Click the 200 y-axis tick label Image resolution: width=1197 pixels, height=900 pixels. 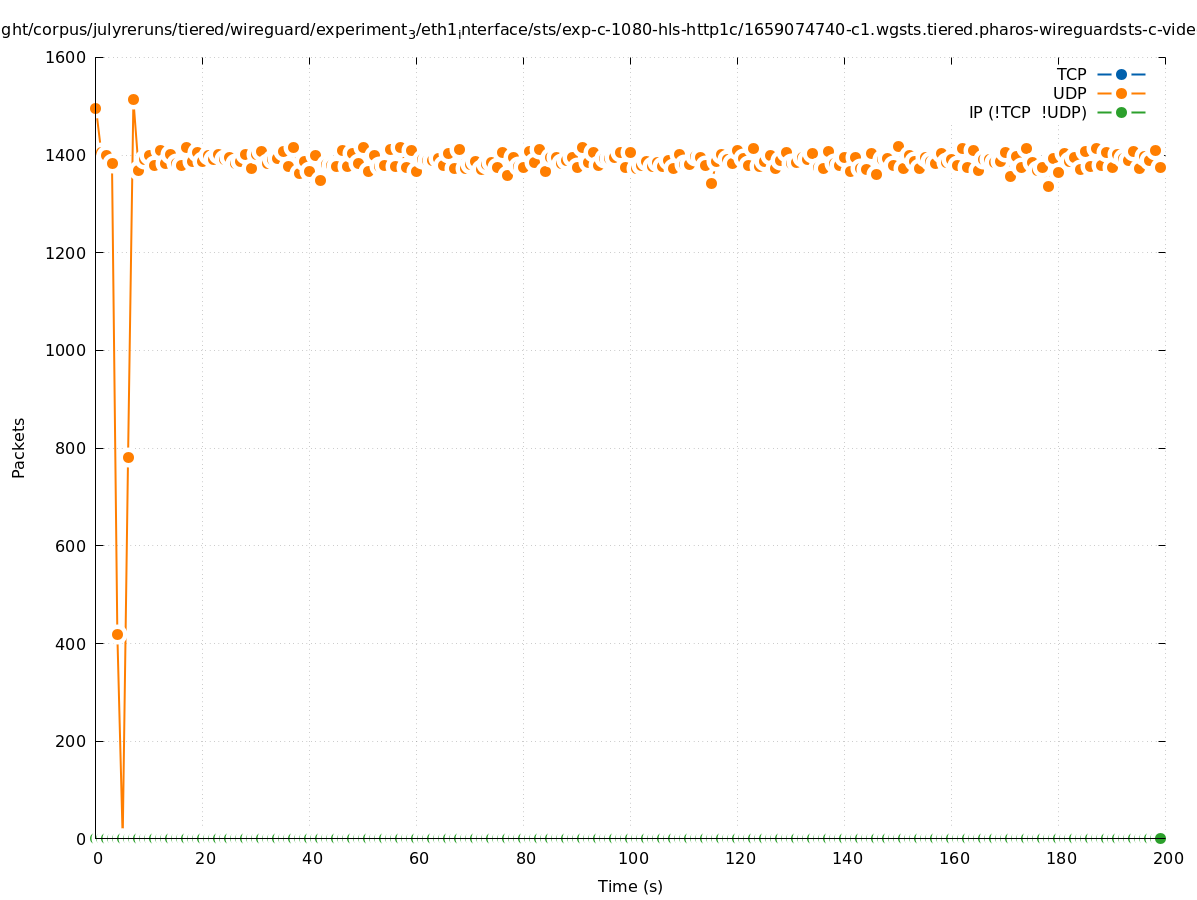click(71, 741)
